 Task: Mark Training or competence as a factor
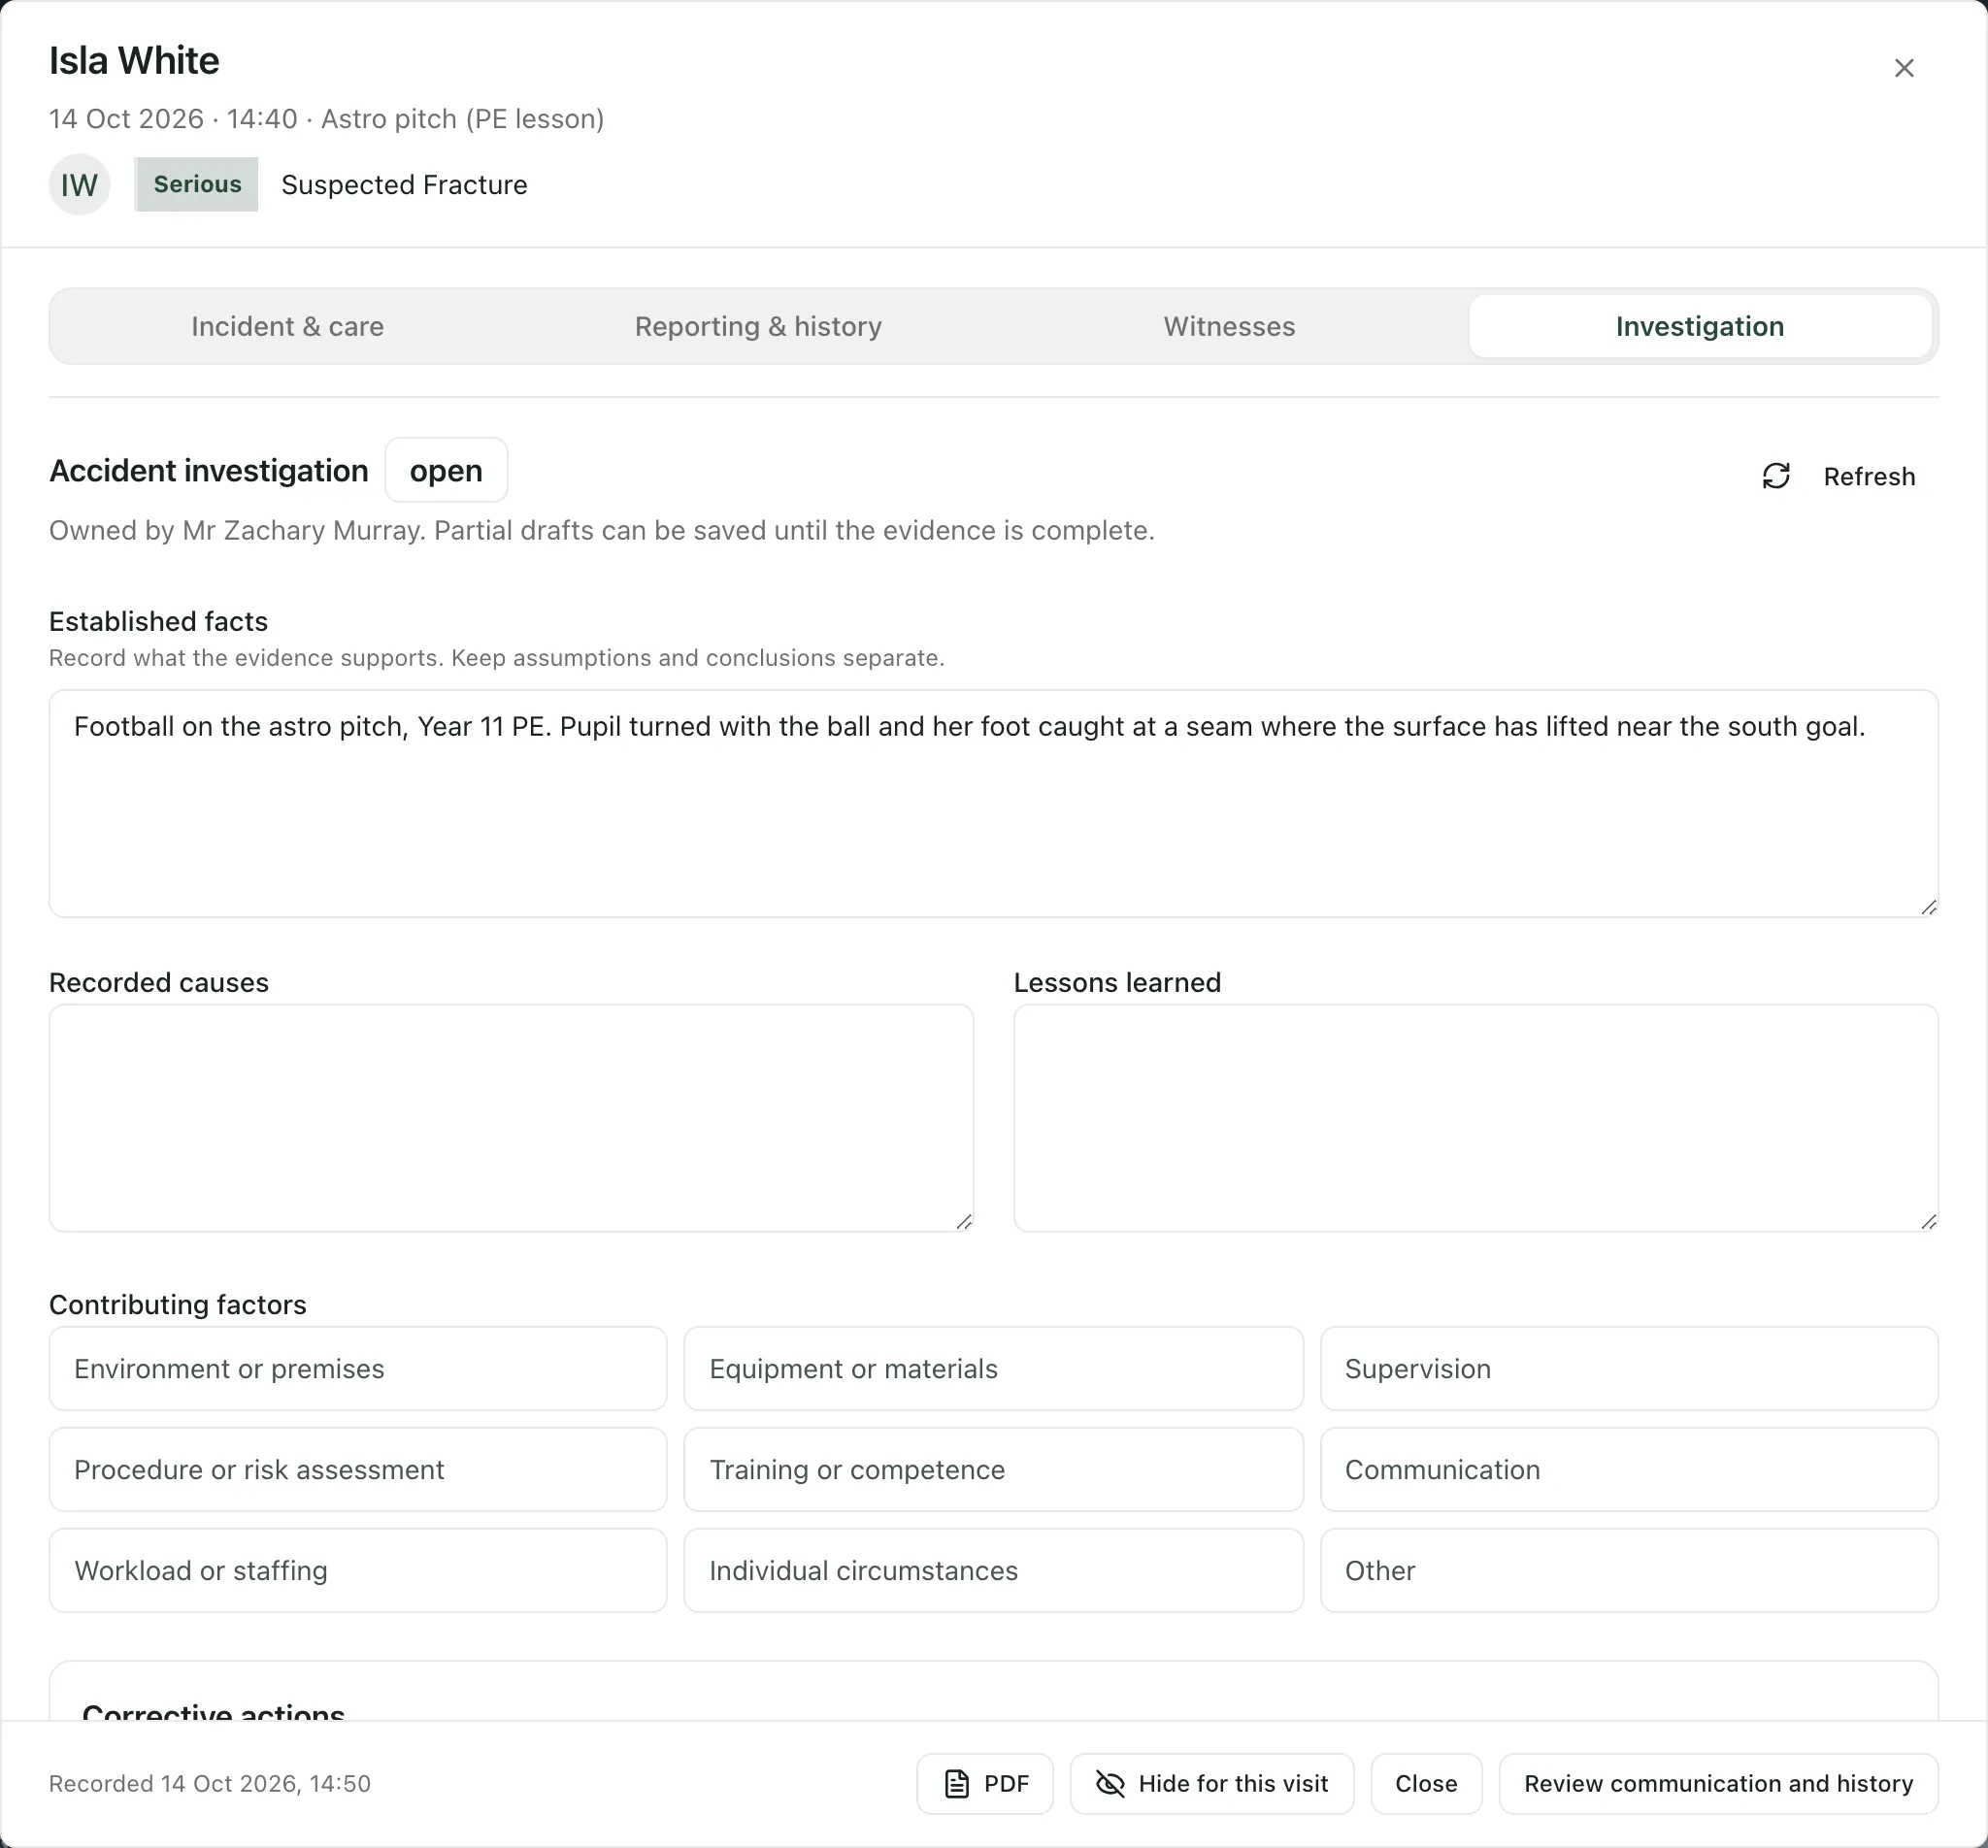(x=993, y=1470)
